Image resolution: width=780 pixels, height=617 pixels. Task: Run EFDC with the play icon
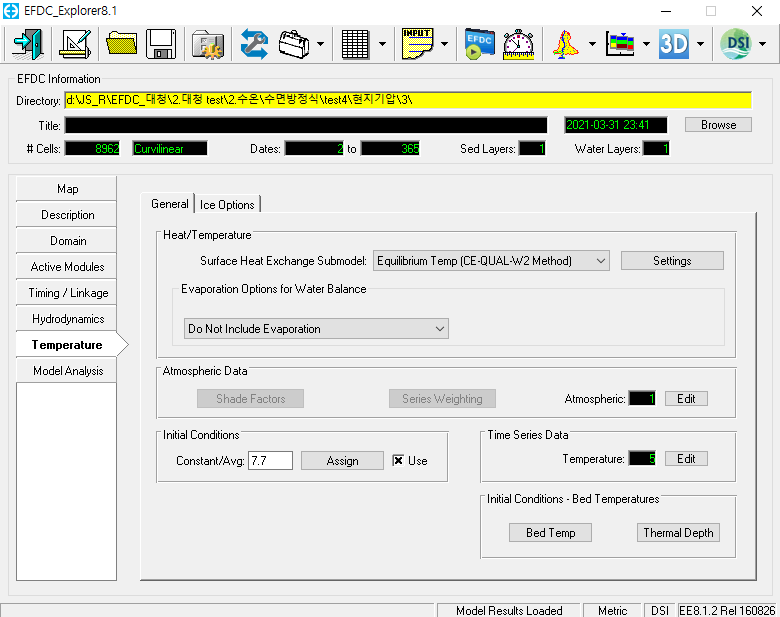tap(480, 44)
